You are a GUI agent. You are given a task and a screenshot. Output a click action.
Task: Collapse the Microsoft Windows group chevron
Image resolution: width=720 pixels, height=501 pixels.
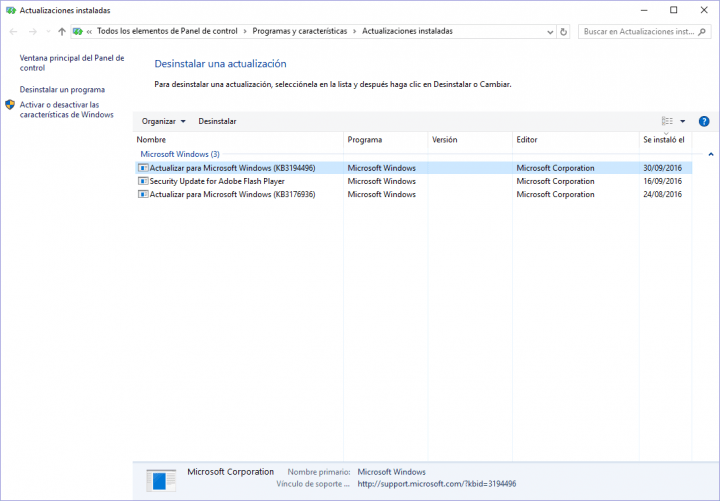(x=711, y=154)
